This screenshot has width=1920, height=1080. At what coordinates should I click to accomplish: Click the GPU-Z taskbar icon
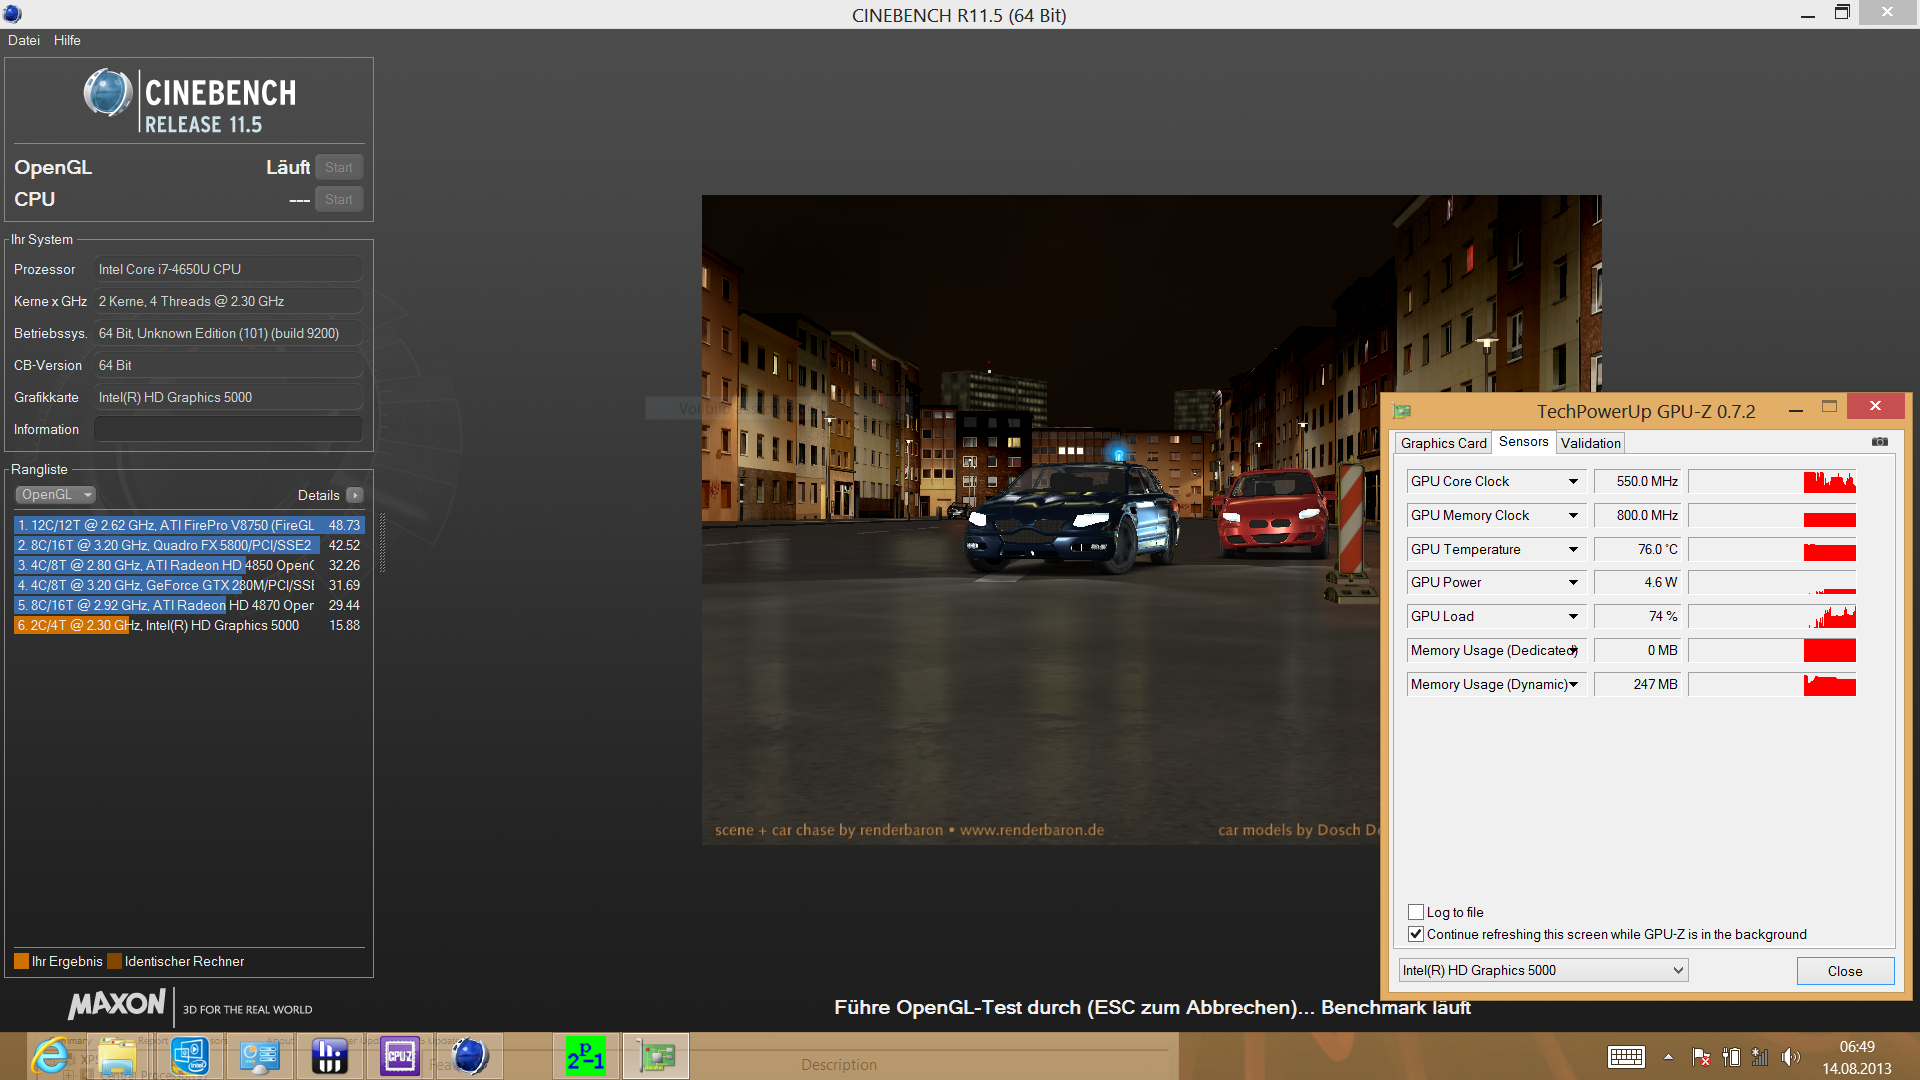click(656, 1056)
